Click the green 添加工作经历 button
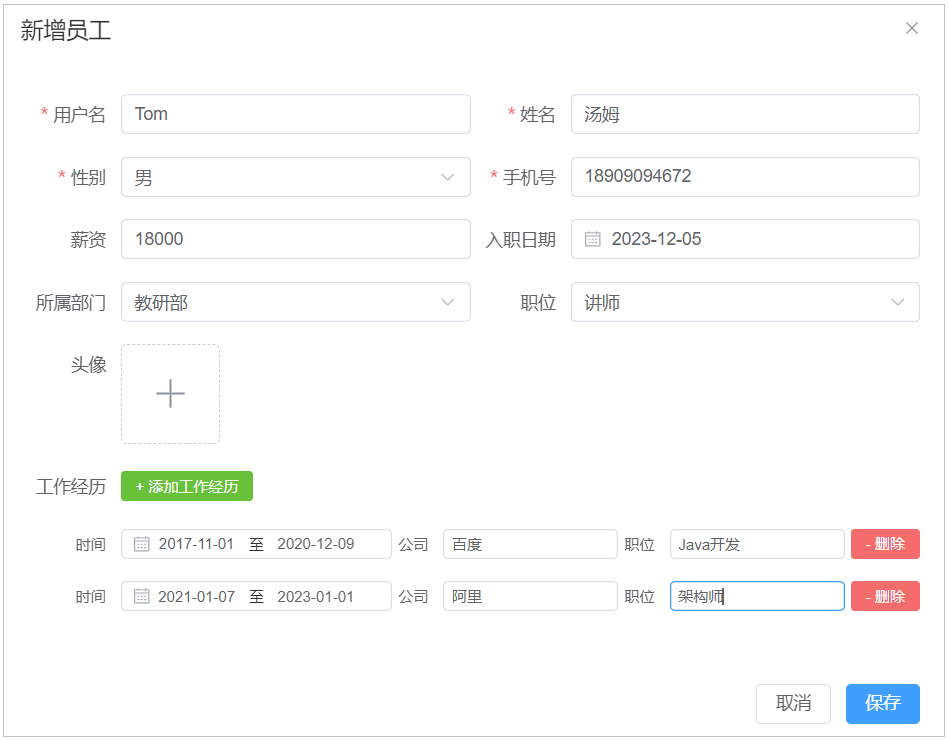 (x=187, y=486)
